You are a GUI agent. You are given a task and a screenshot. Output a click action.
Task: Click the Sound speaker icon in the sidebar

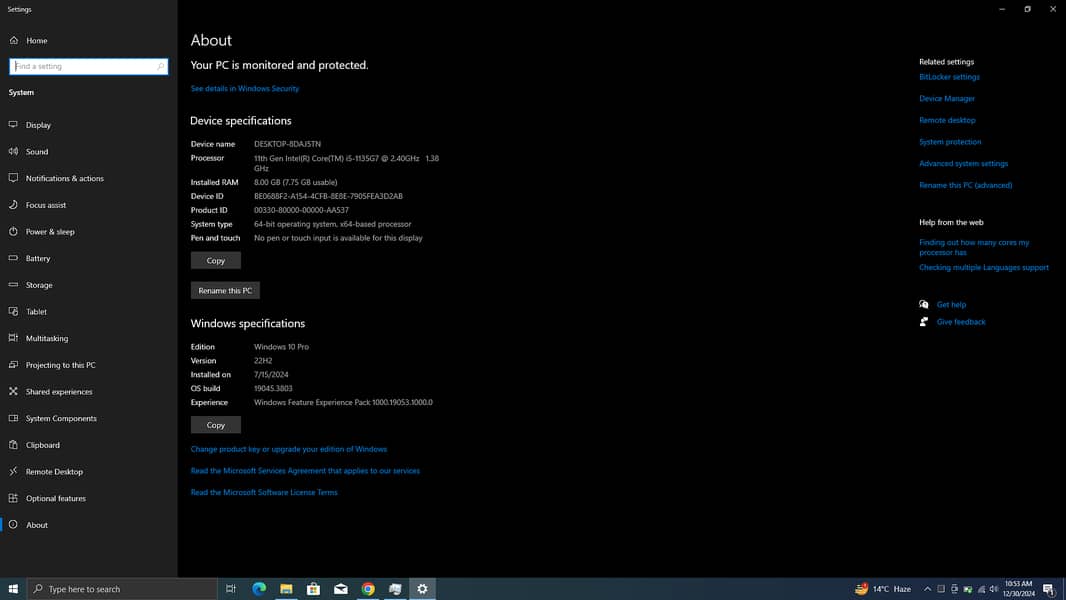[x=14, y=152]
